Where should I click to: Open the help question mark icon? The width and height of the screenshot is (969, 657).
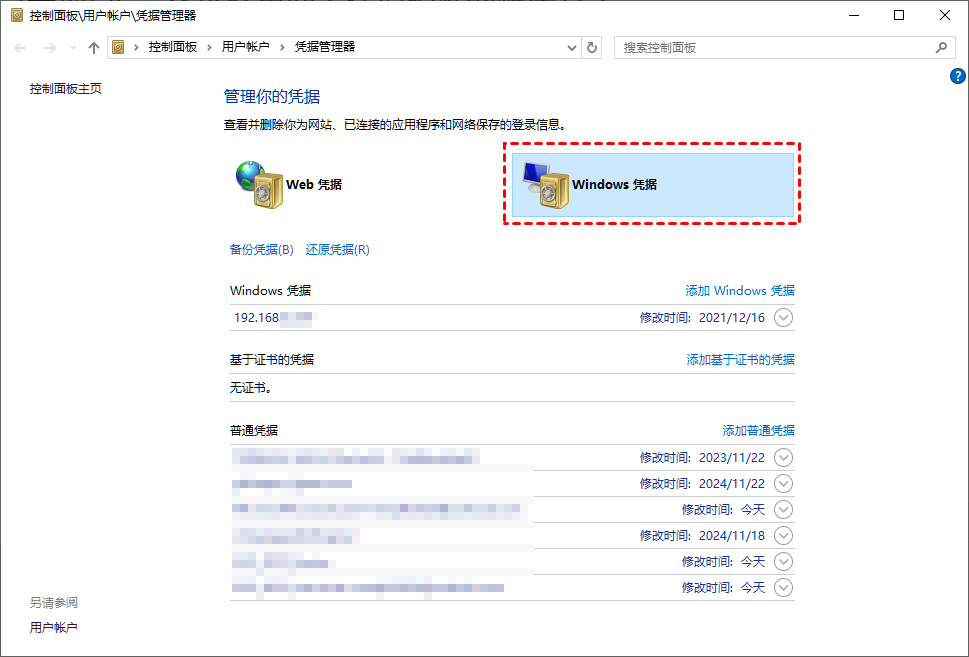957,76
